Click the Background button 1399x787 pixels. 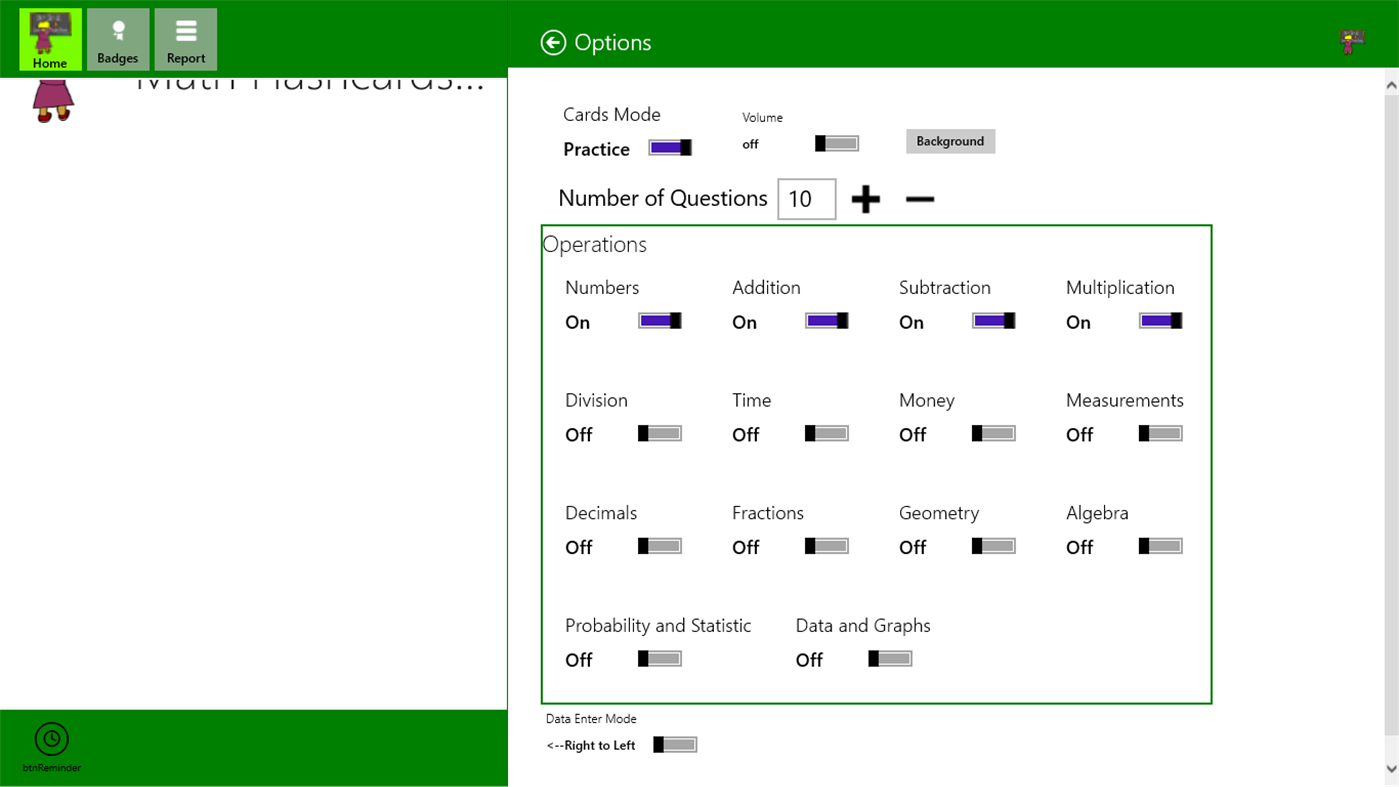tap(949, 141)
